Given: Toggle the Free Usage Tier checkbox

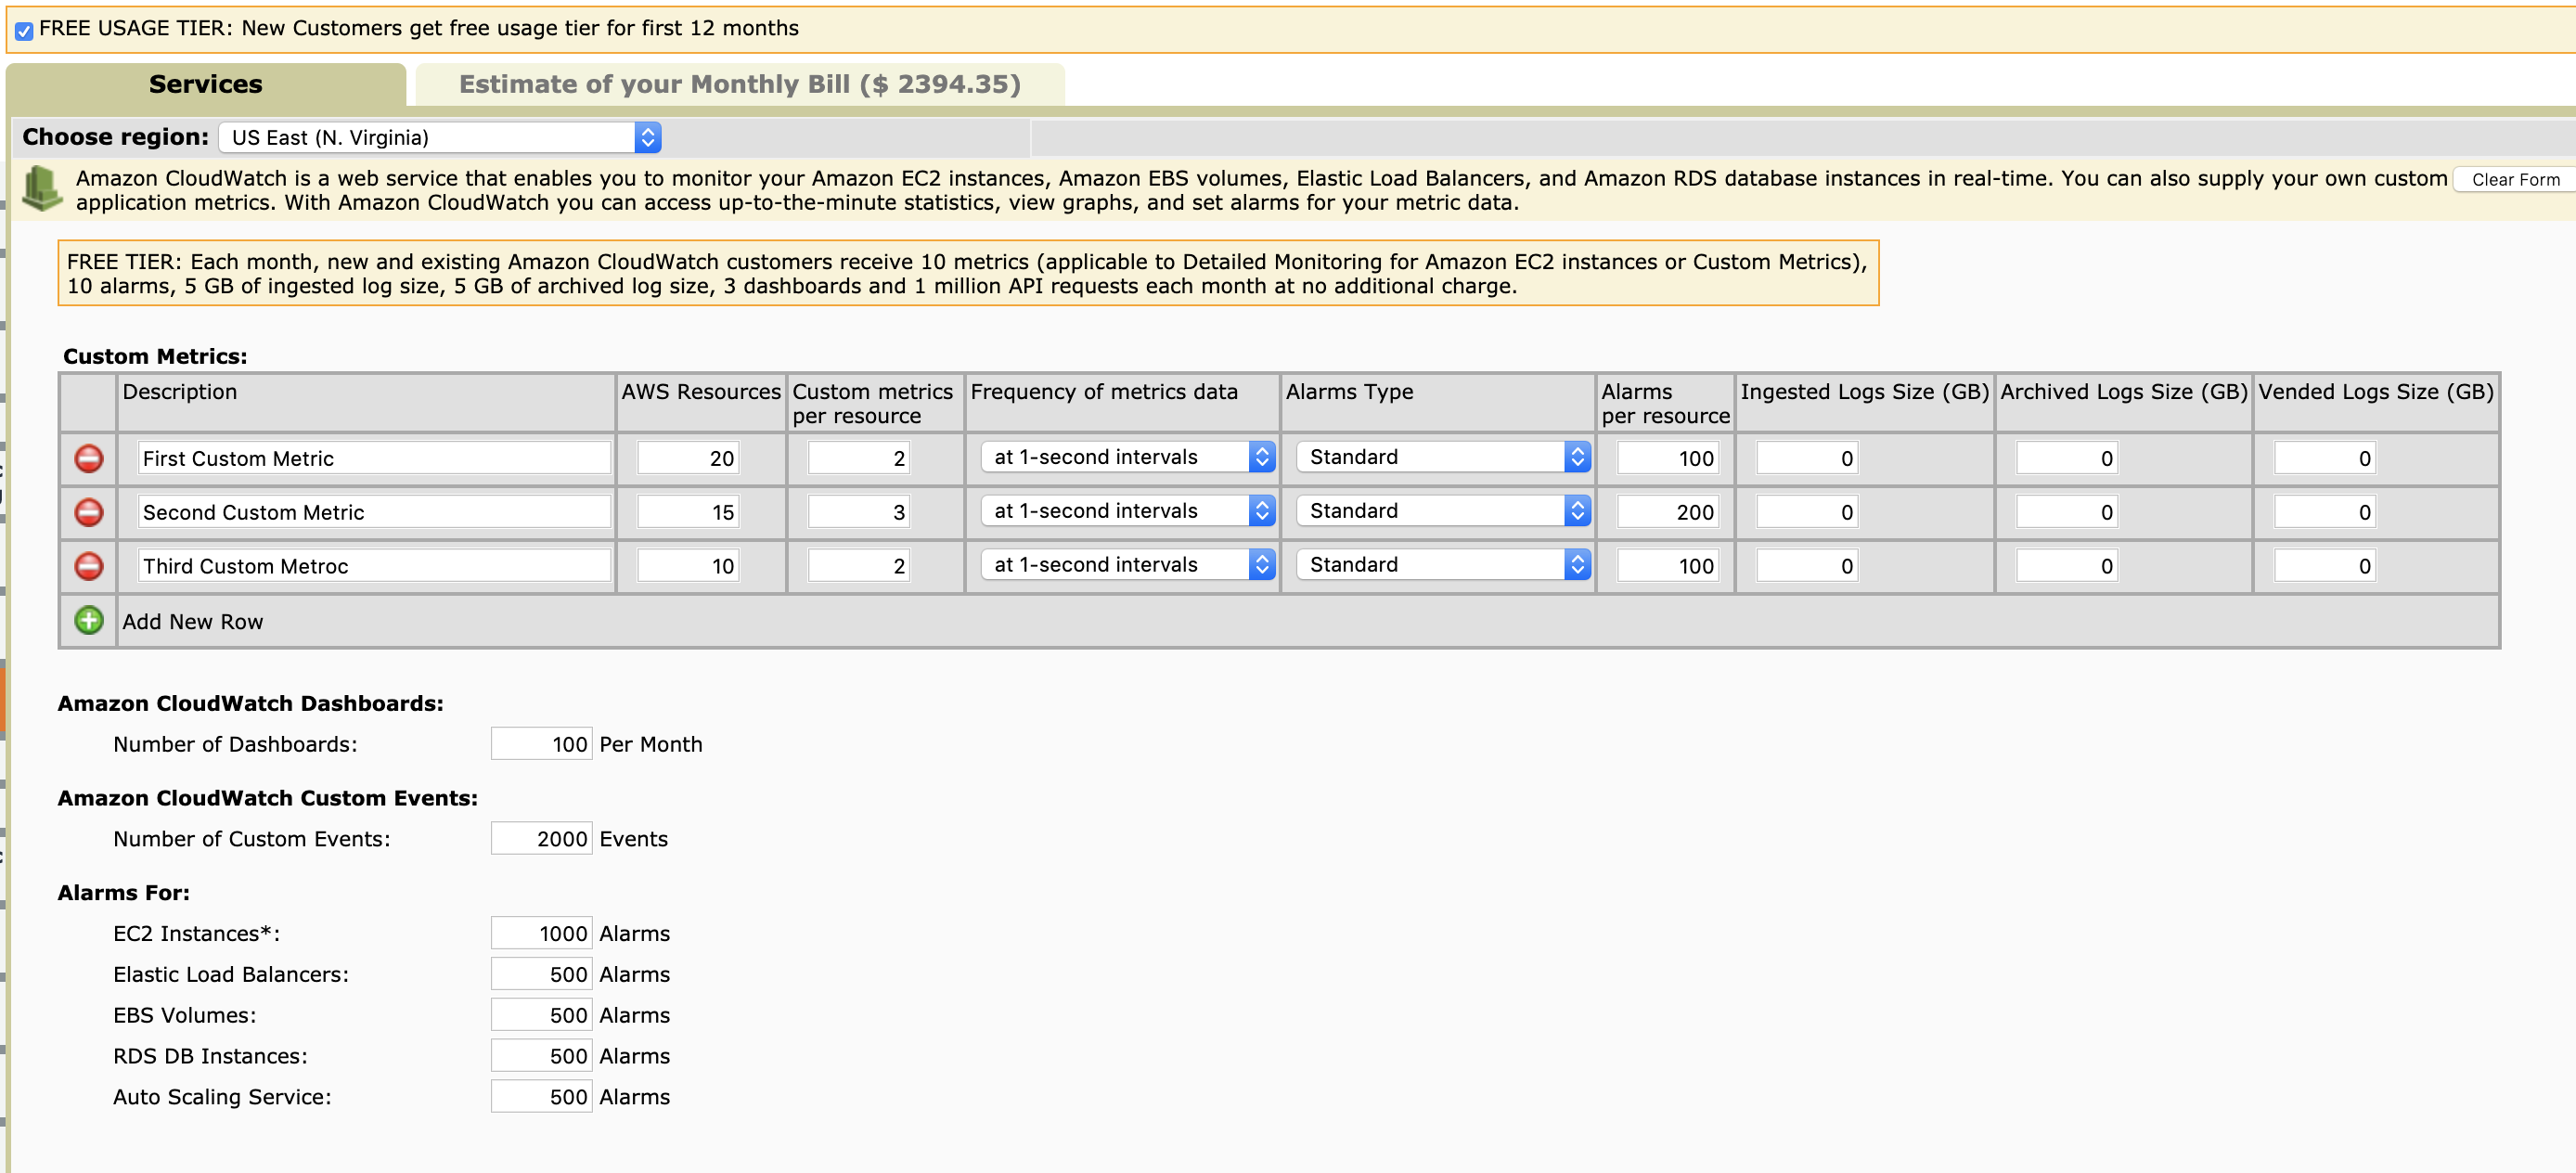Looking at the screenshot, I should [x=24, y=30].
